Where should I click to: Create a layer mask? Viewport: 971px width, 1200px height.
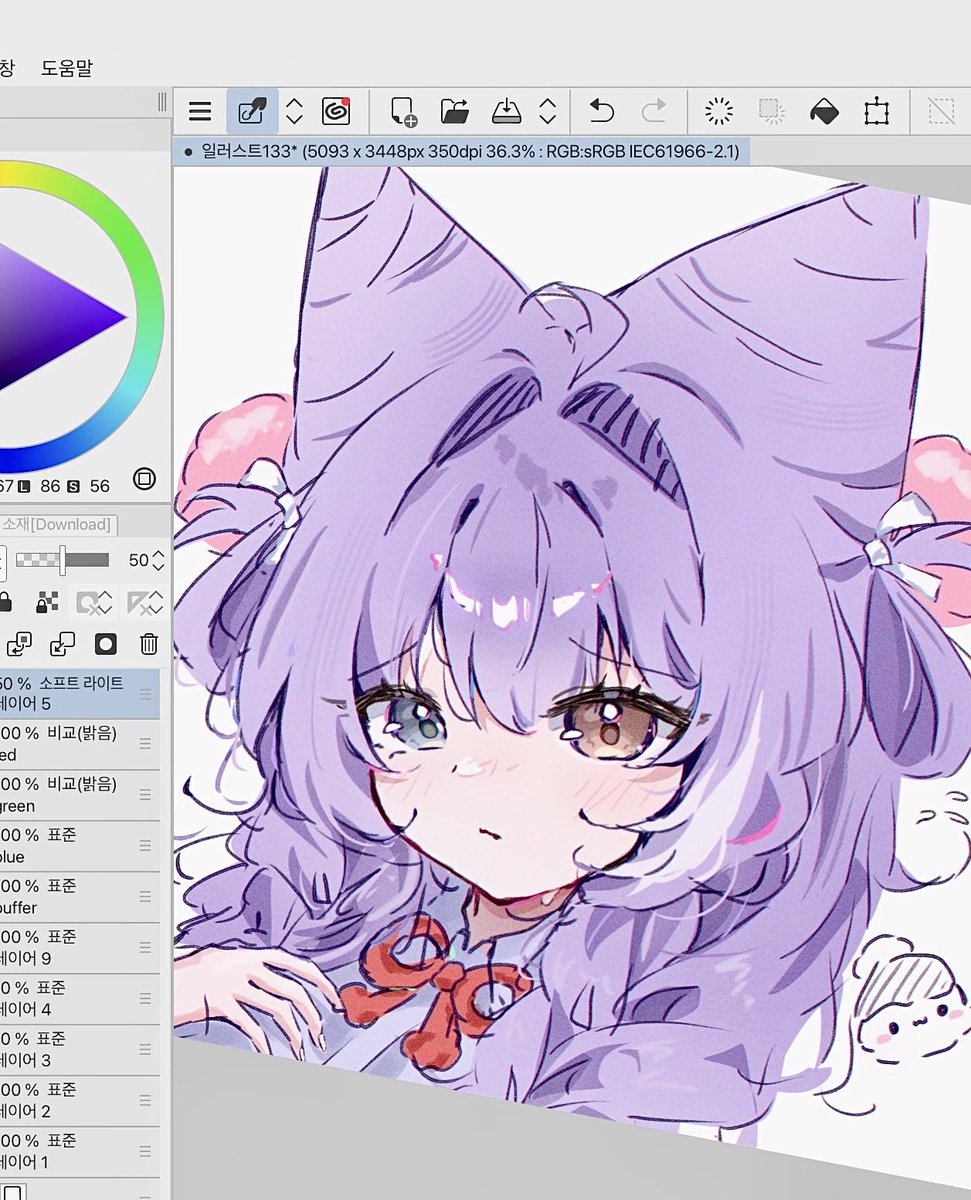click(105, 644)
